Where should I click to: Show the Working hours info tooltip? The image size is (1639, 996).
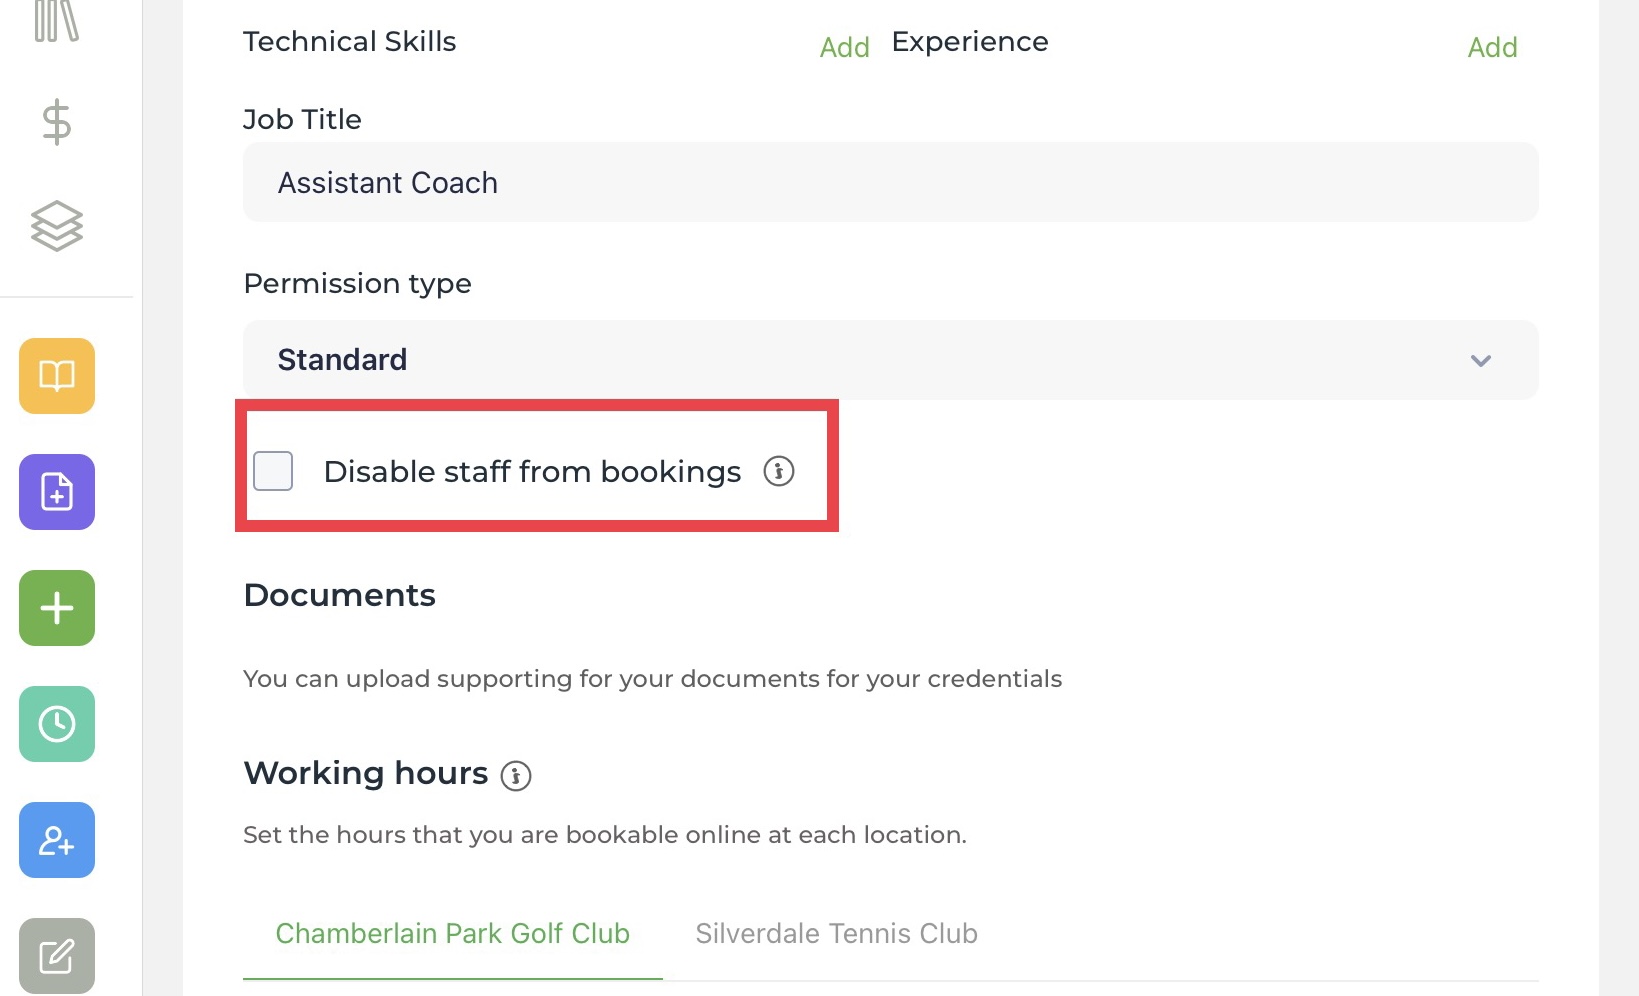click(x=516, y=775)
